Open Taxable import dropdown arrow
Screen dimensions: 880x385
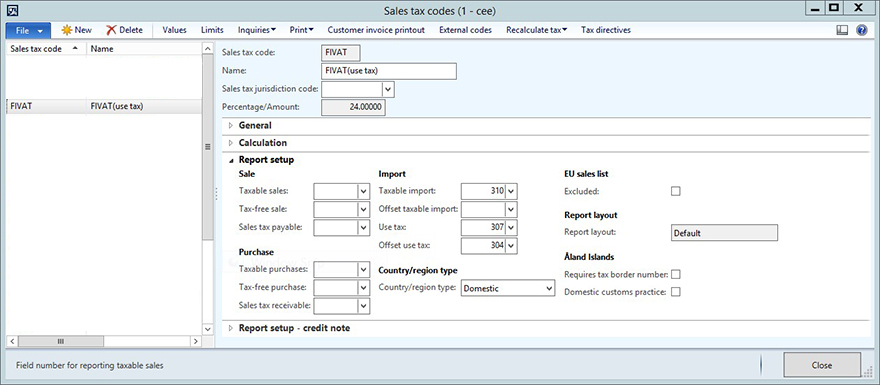coord(511,191)
